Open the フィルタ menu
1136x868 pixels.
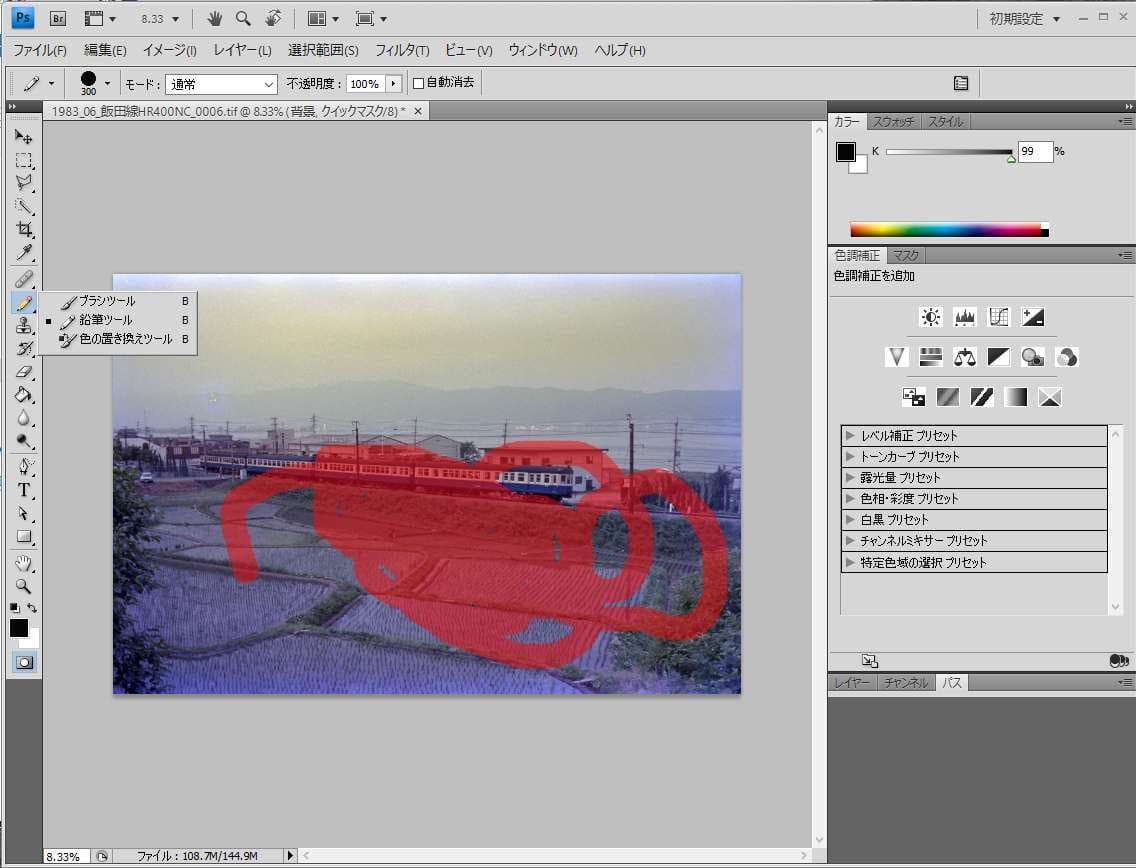point(401,50)
